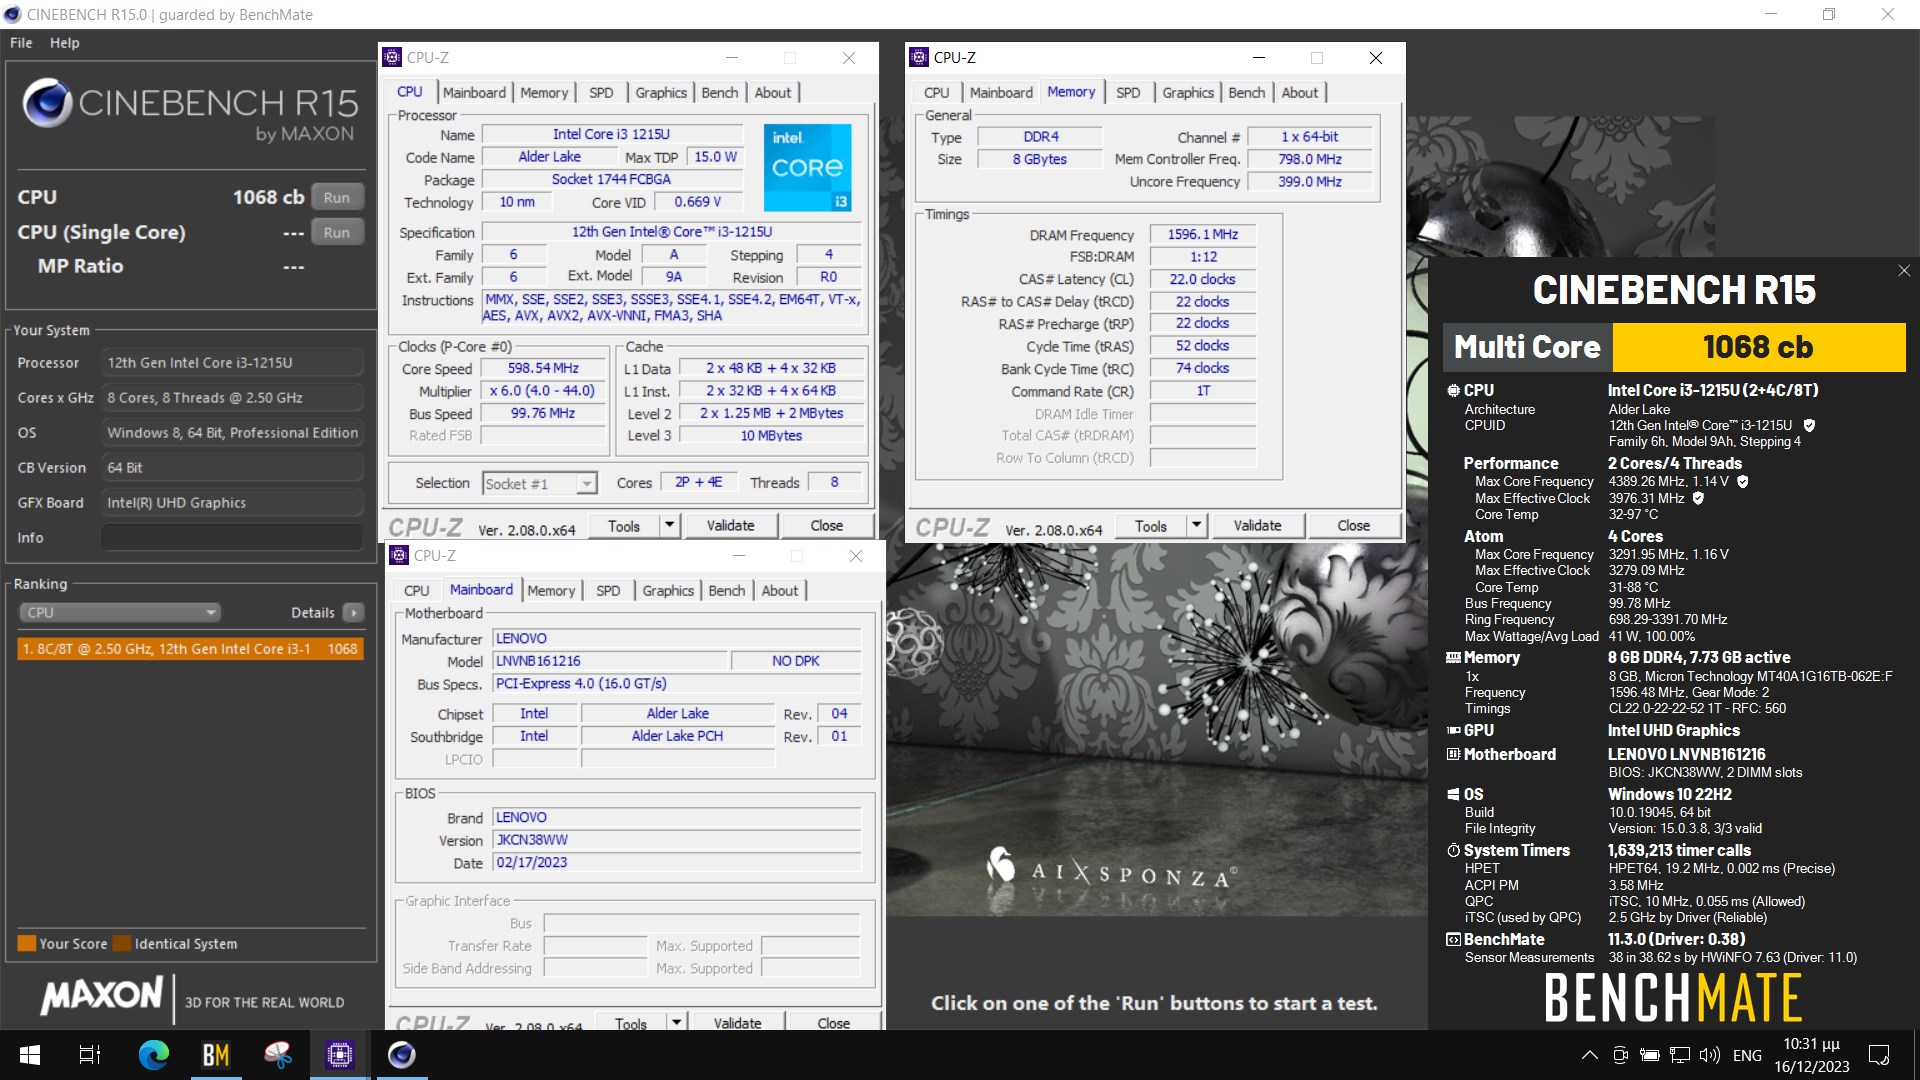Image resolution: width=1920 pixels, height=1080 pixels.
Task: Click the shield next to Max Core Frequency
Action: point(1743,481)
